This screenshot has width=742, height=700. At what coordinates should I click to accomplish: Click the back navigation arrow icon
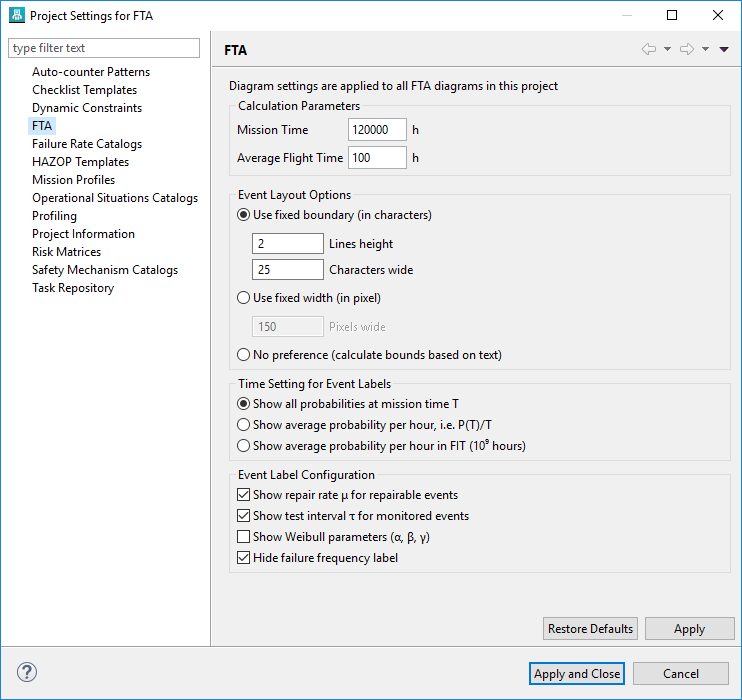point(649,49)
